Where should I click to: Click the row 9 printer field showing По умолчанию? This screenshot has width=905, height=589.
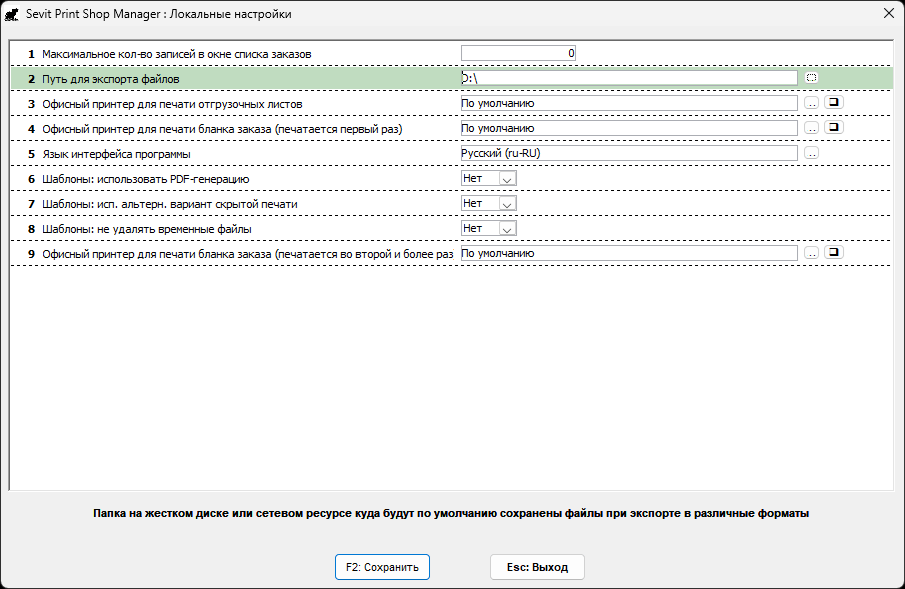pos(629,253)
